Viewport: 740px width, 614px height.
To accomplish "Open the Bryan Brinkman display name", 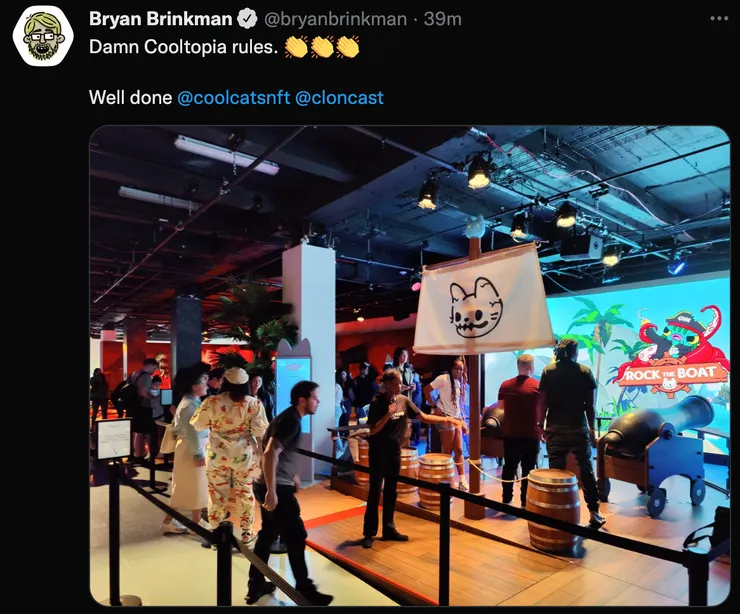I will [x=160, y=19].
